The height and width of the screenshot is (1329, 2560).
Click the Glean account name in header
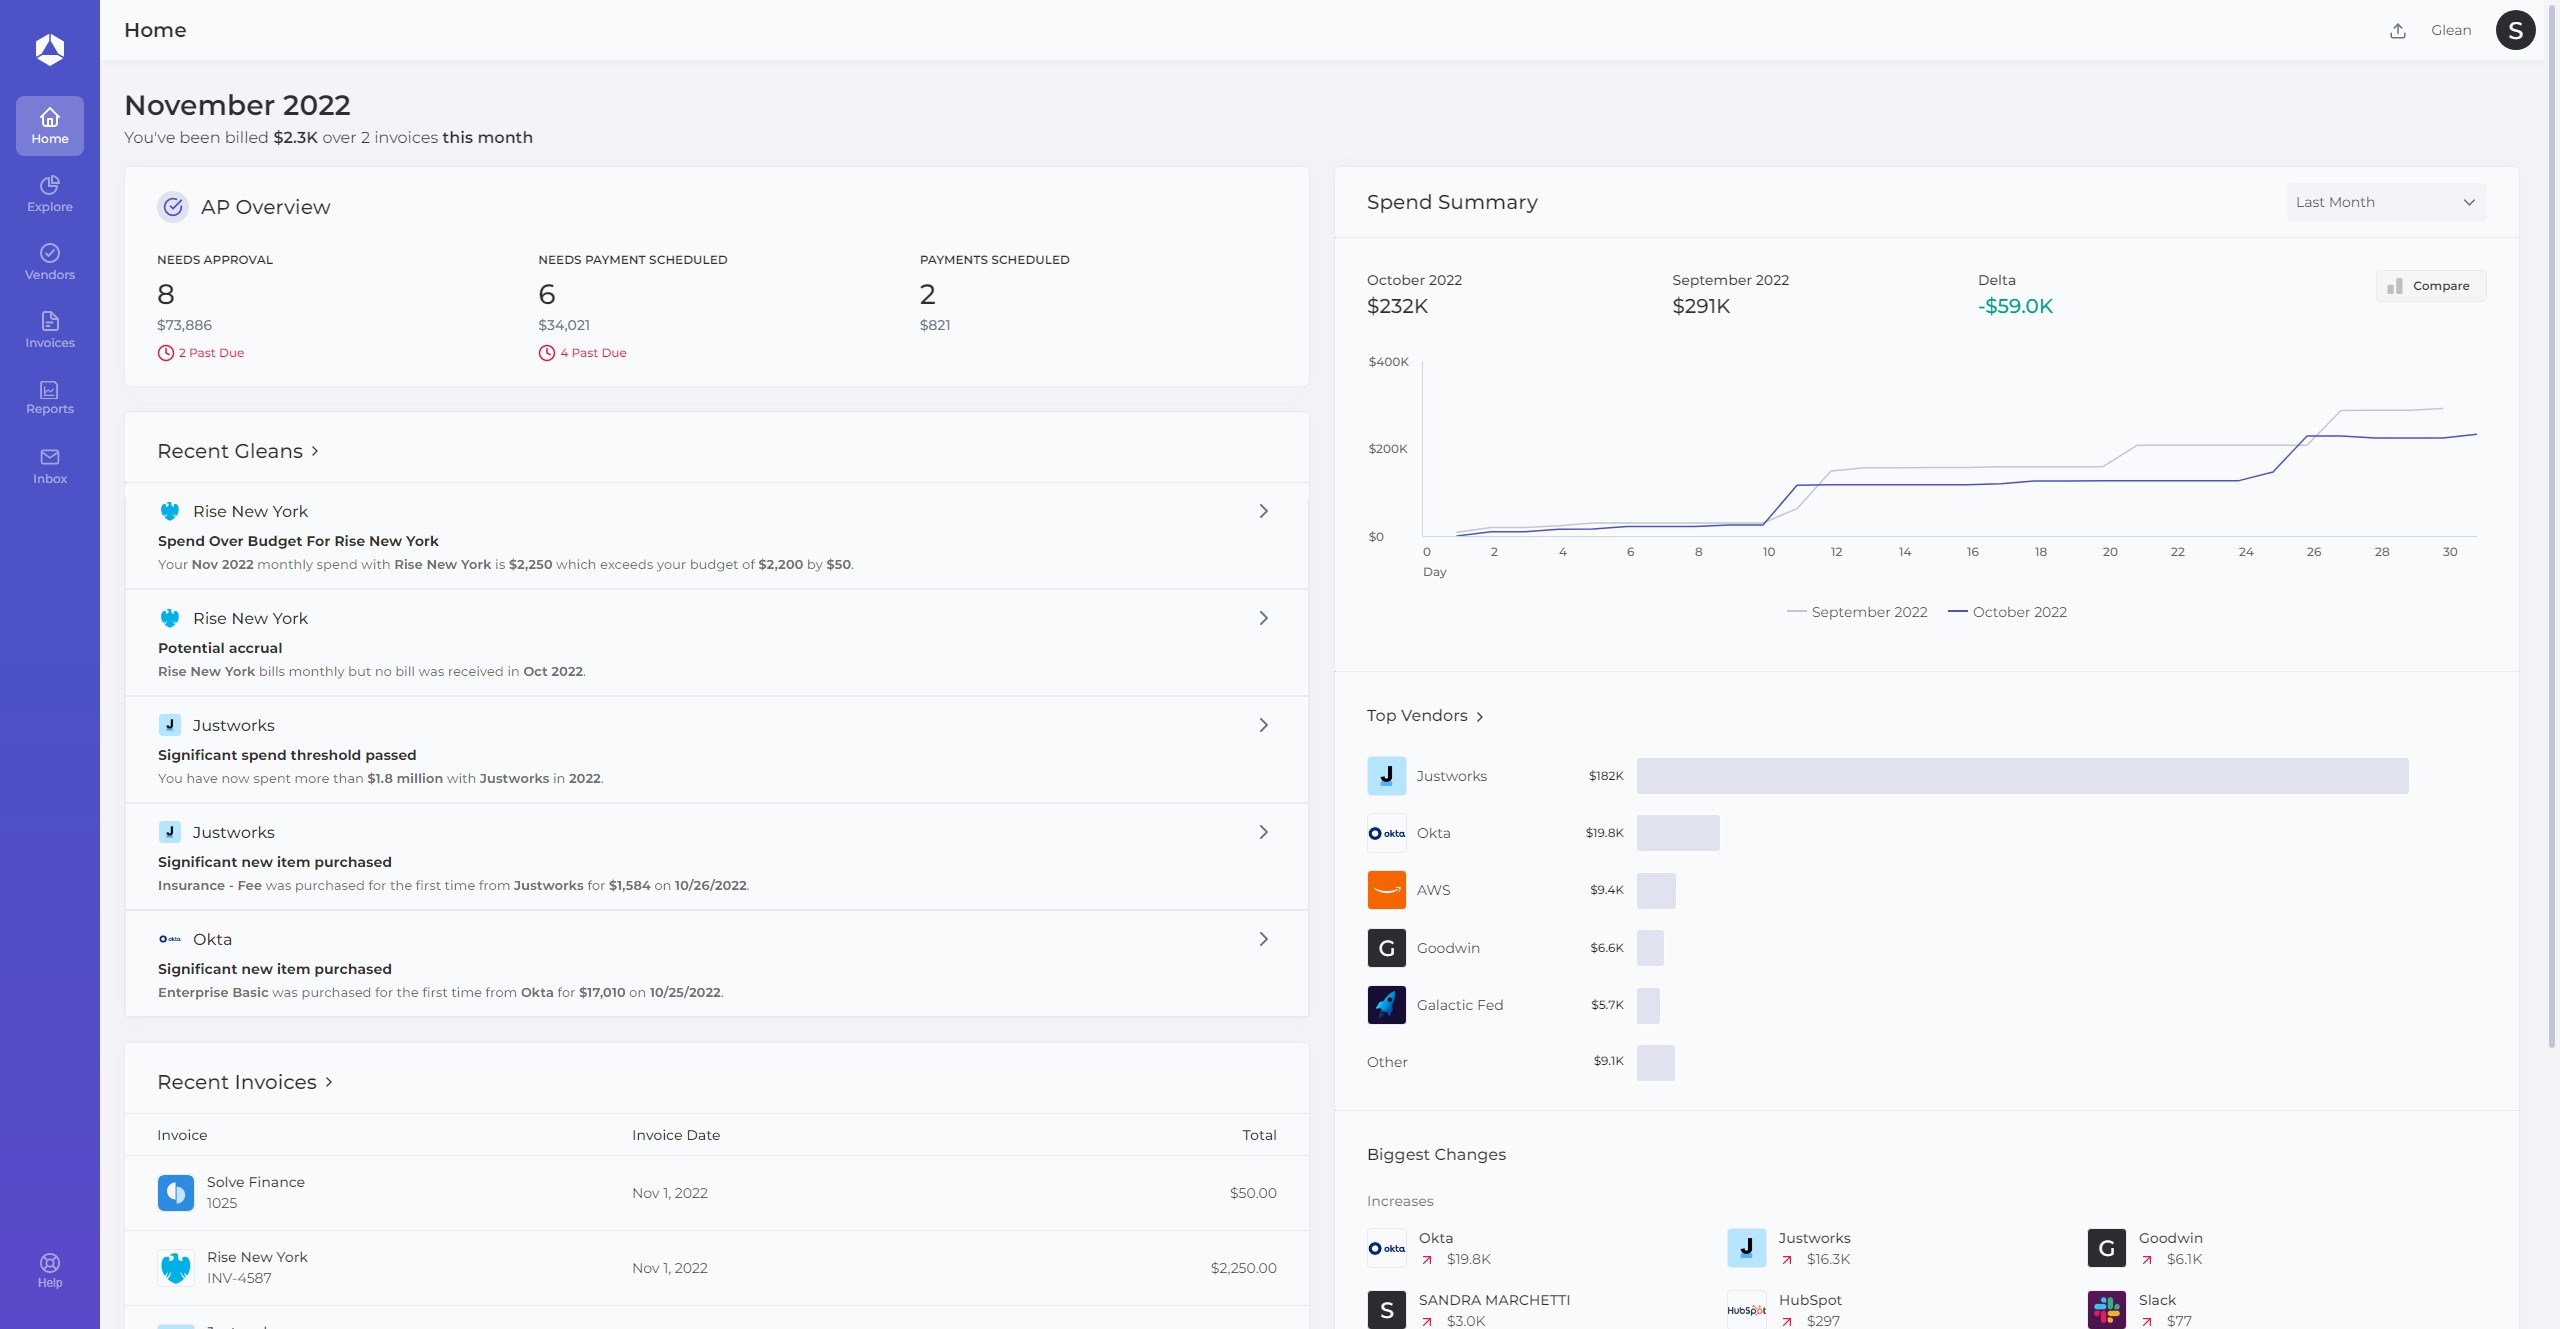tap(2451, 30)
